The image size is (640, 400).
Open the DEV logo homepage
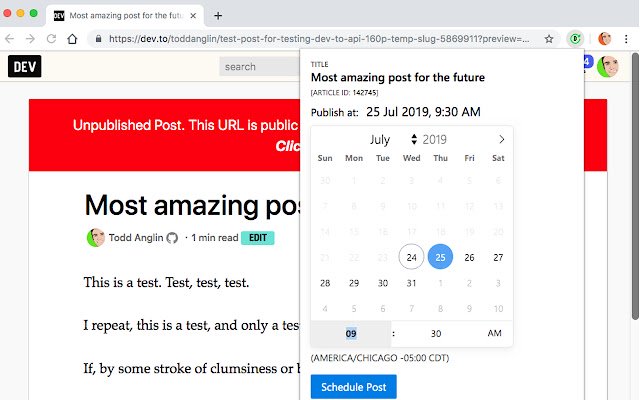[24, 66]
